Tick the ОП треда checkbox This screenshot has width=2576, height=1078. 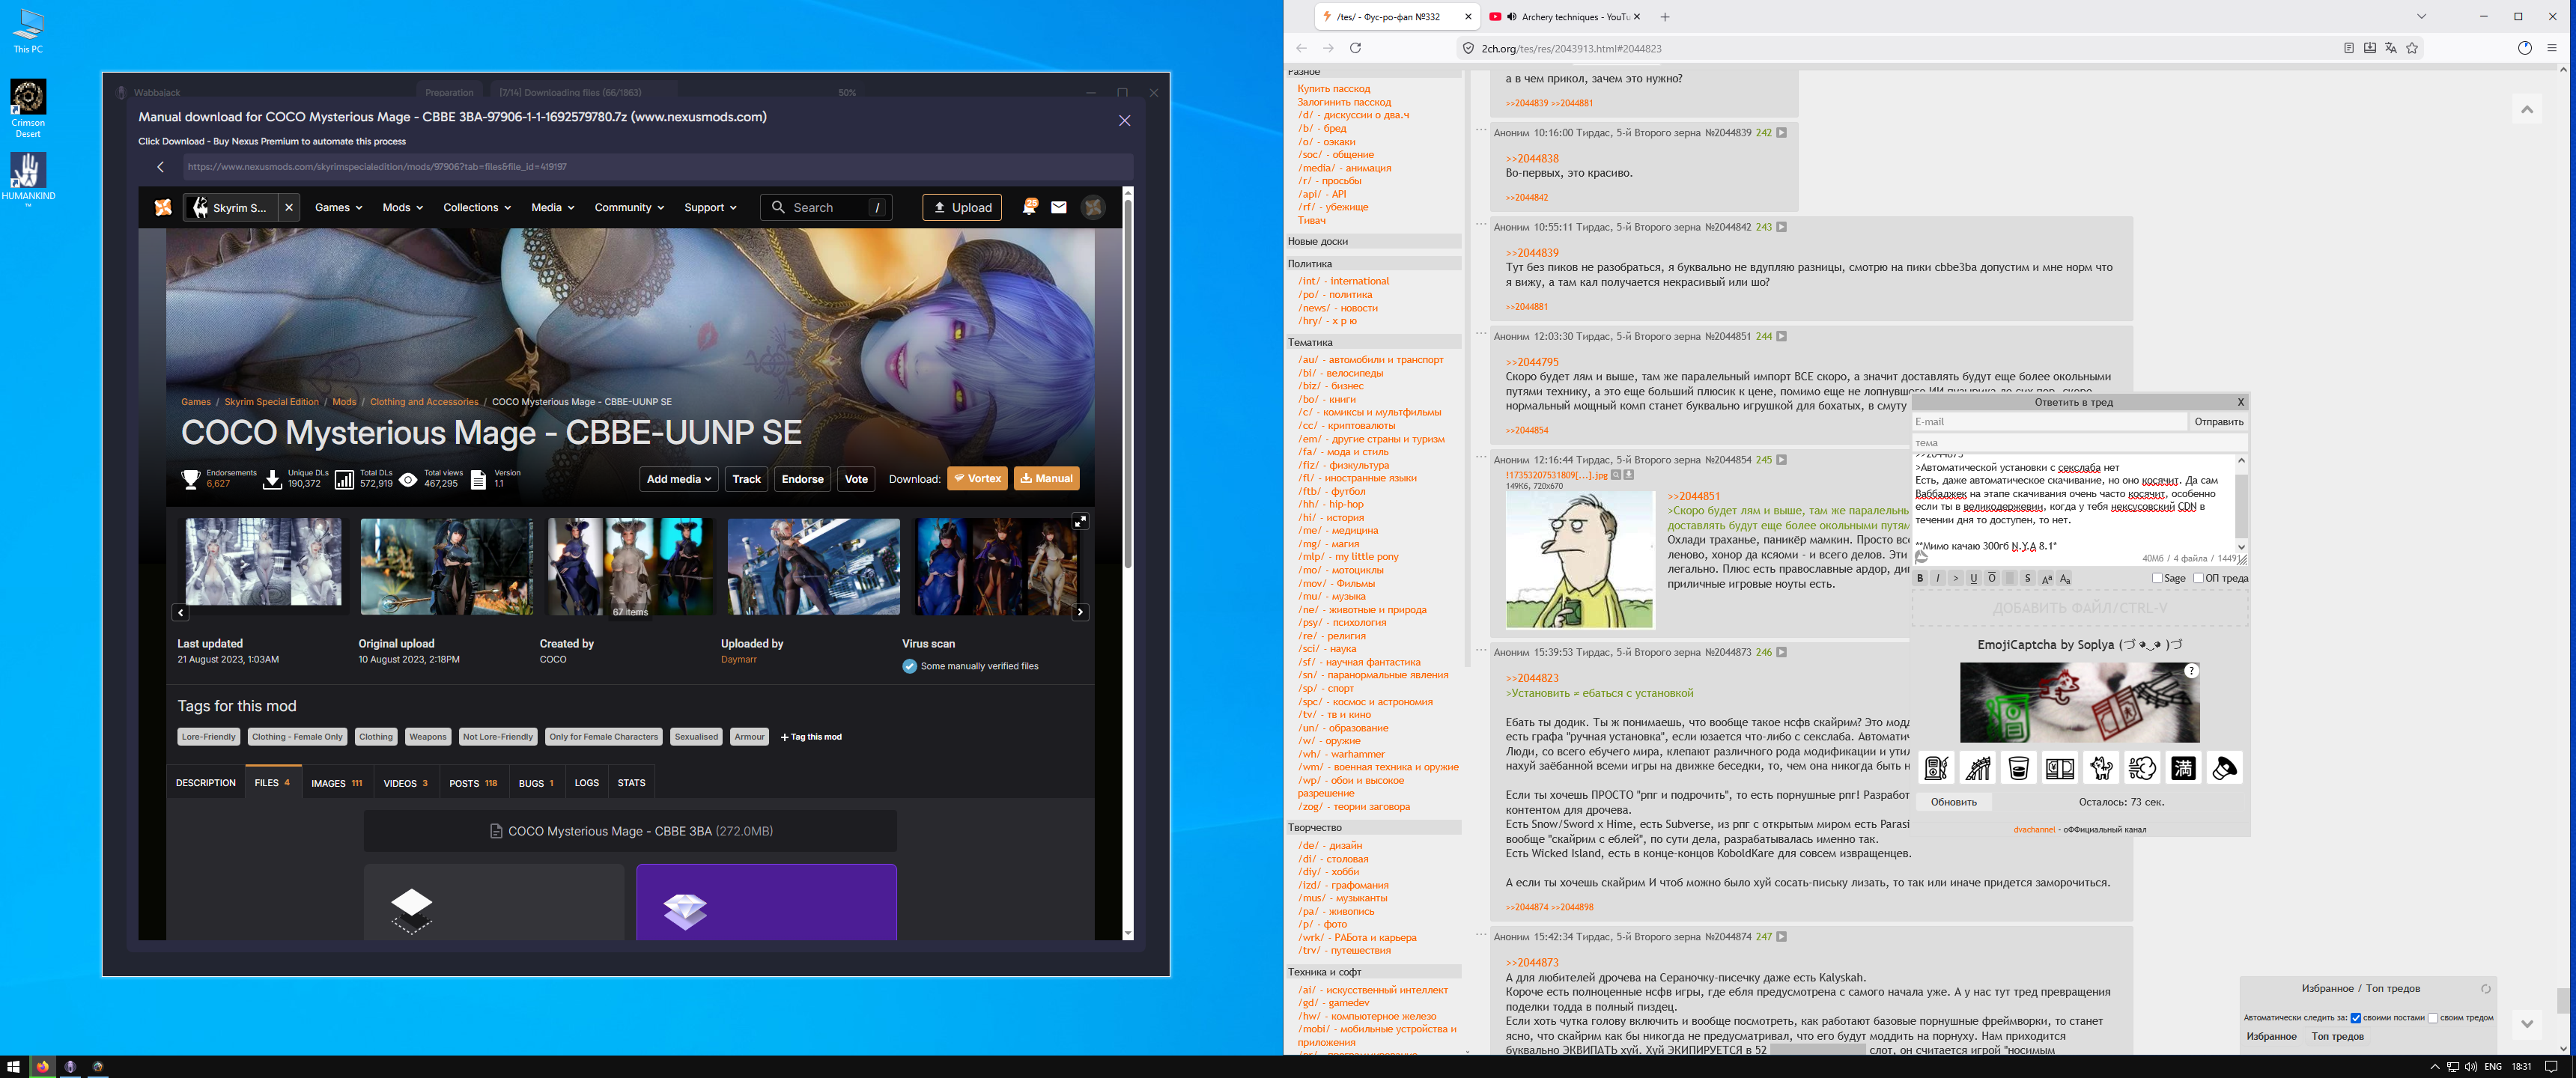[2198, 578]
